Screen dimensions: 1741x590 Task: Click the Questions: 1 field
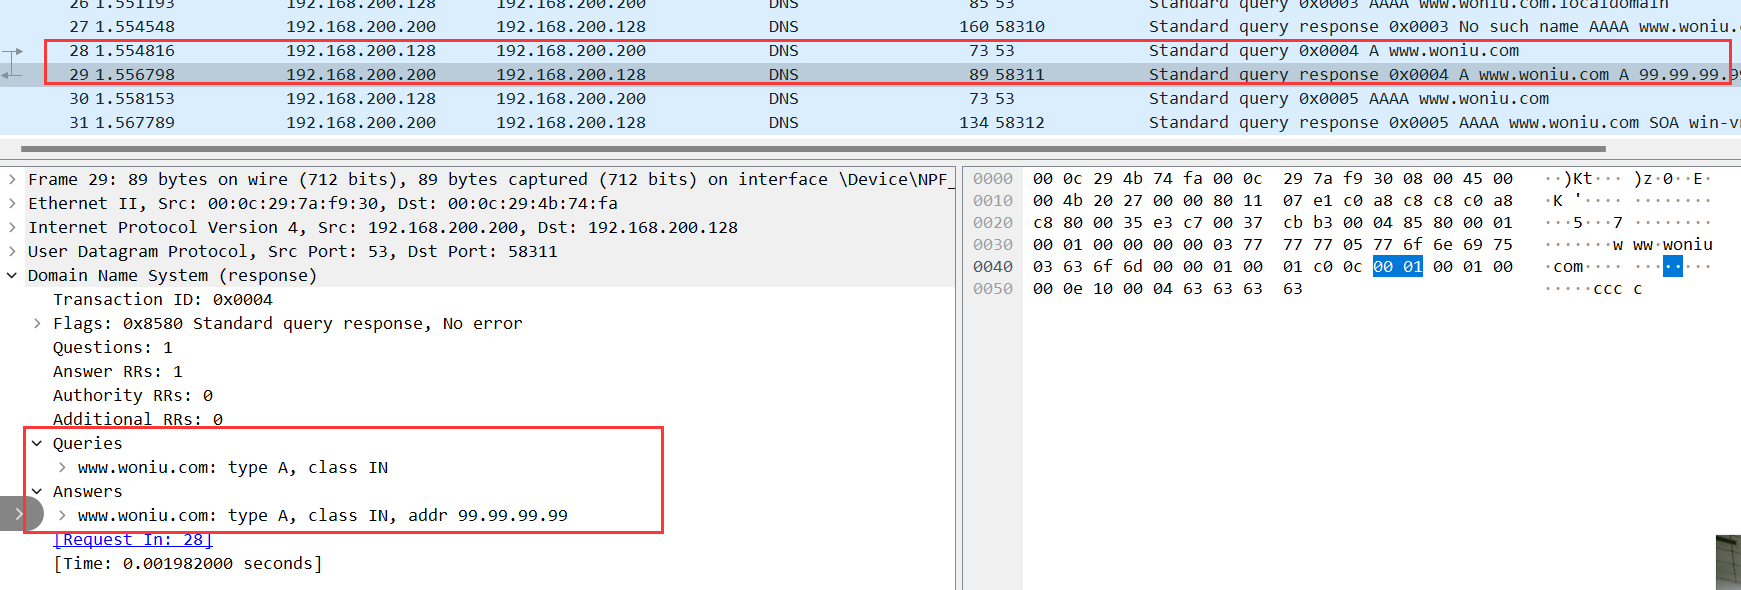(113, 348)
